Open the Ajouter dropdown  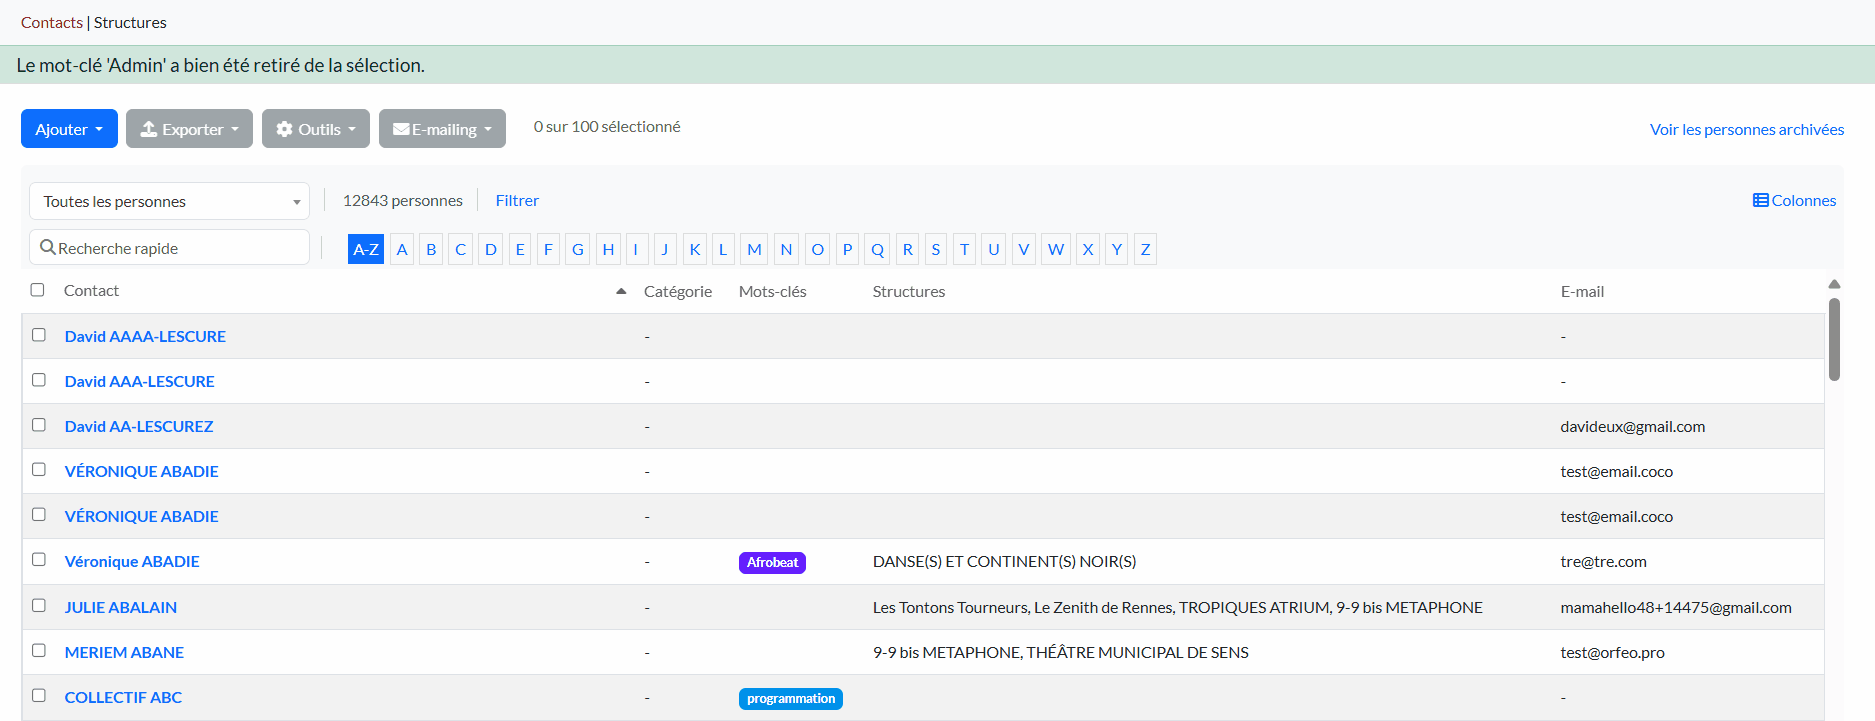tap(69, 129)
